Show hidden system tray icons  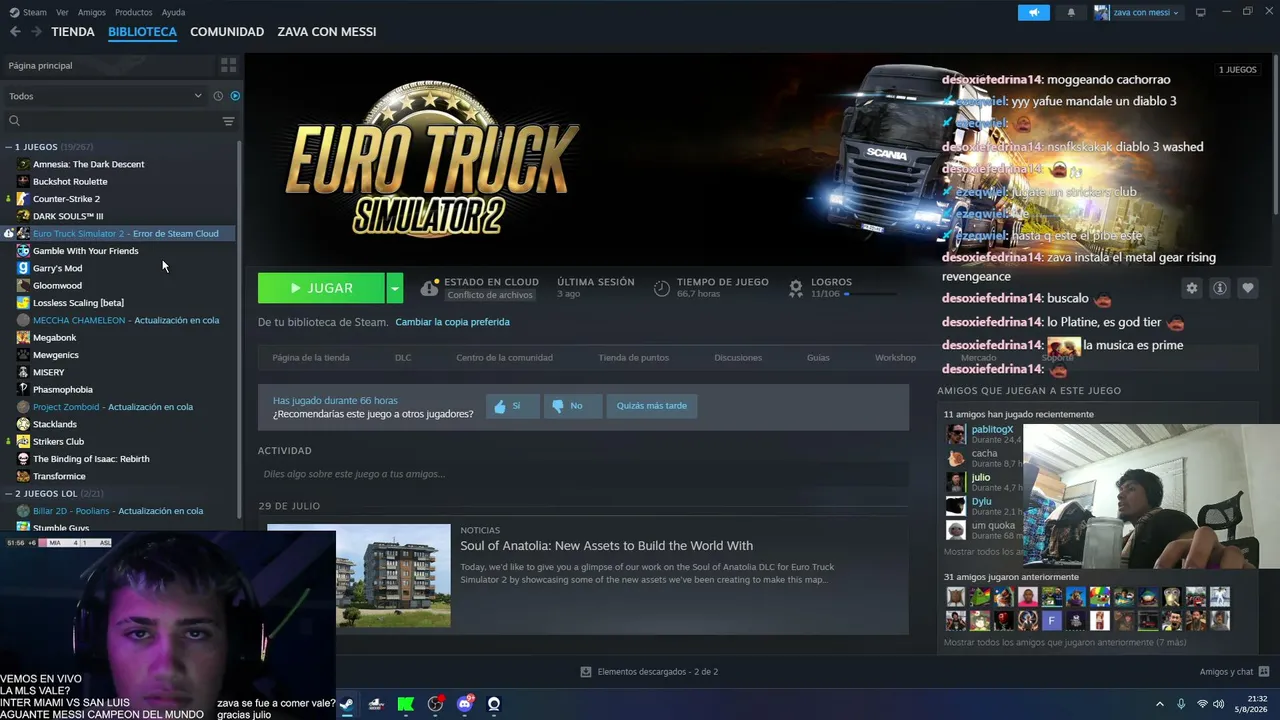(1160, 704)
